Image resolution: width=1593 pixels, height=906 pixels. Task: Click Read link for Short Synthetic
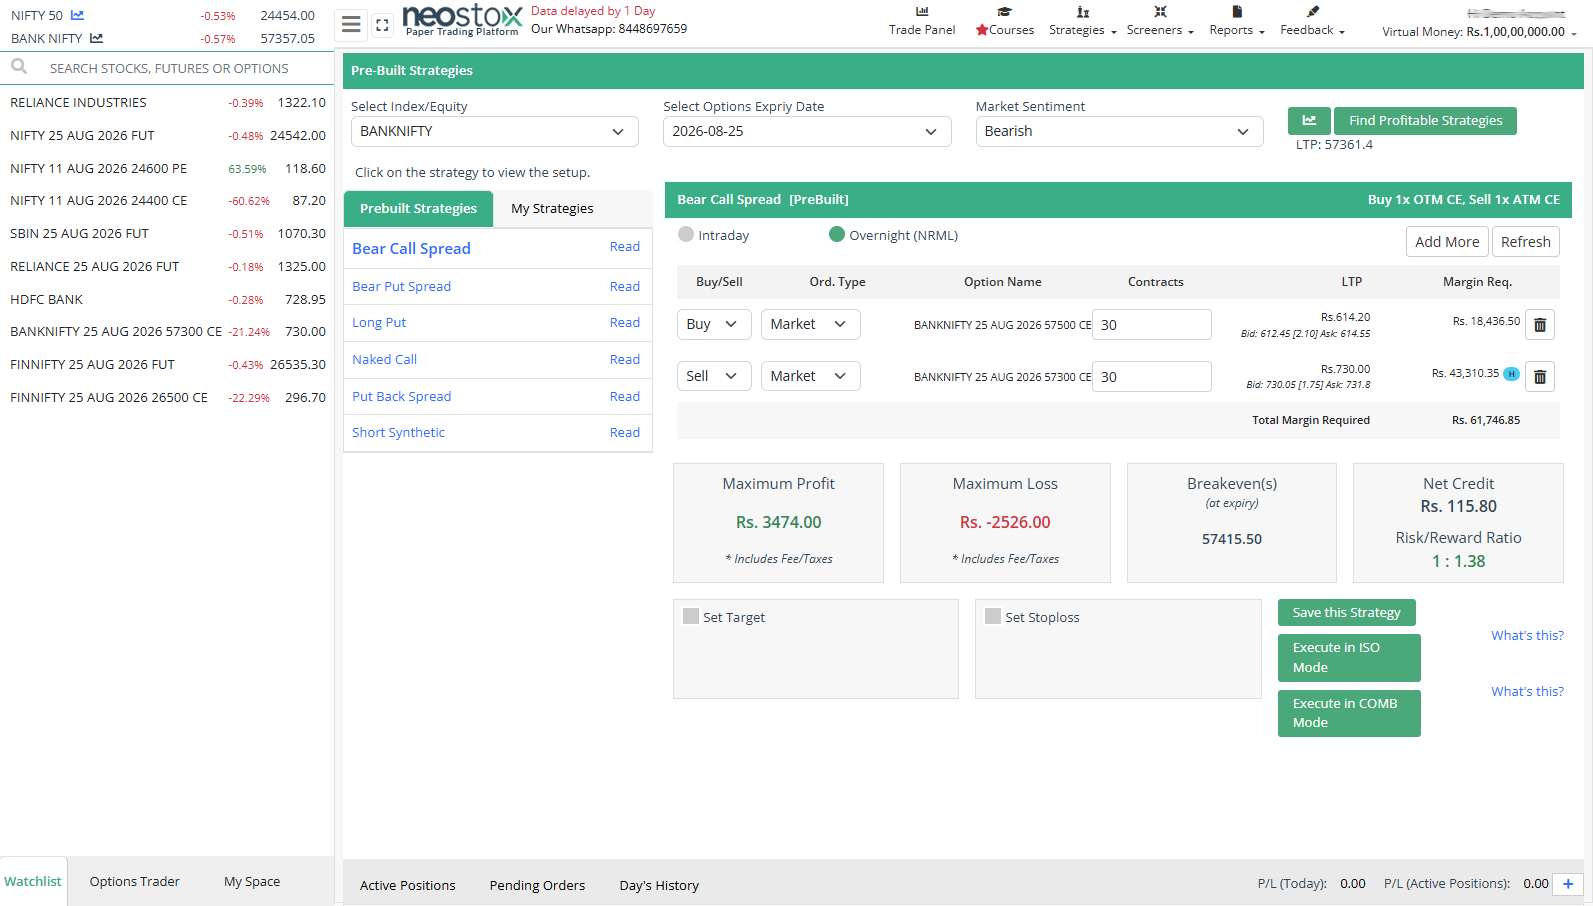click(x=624, y=432)
